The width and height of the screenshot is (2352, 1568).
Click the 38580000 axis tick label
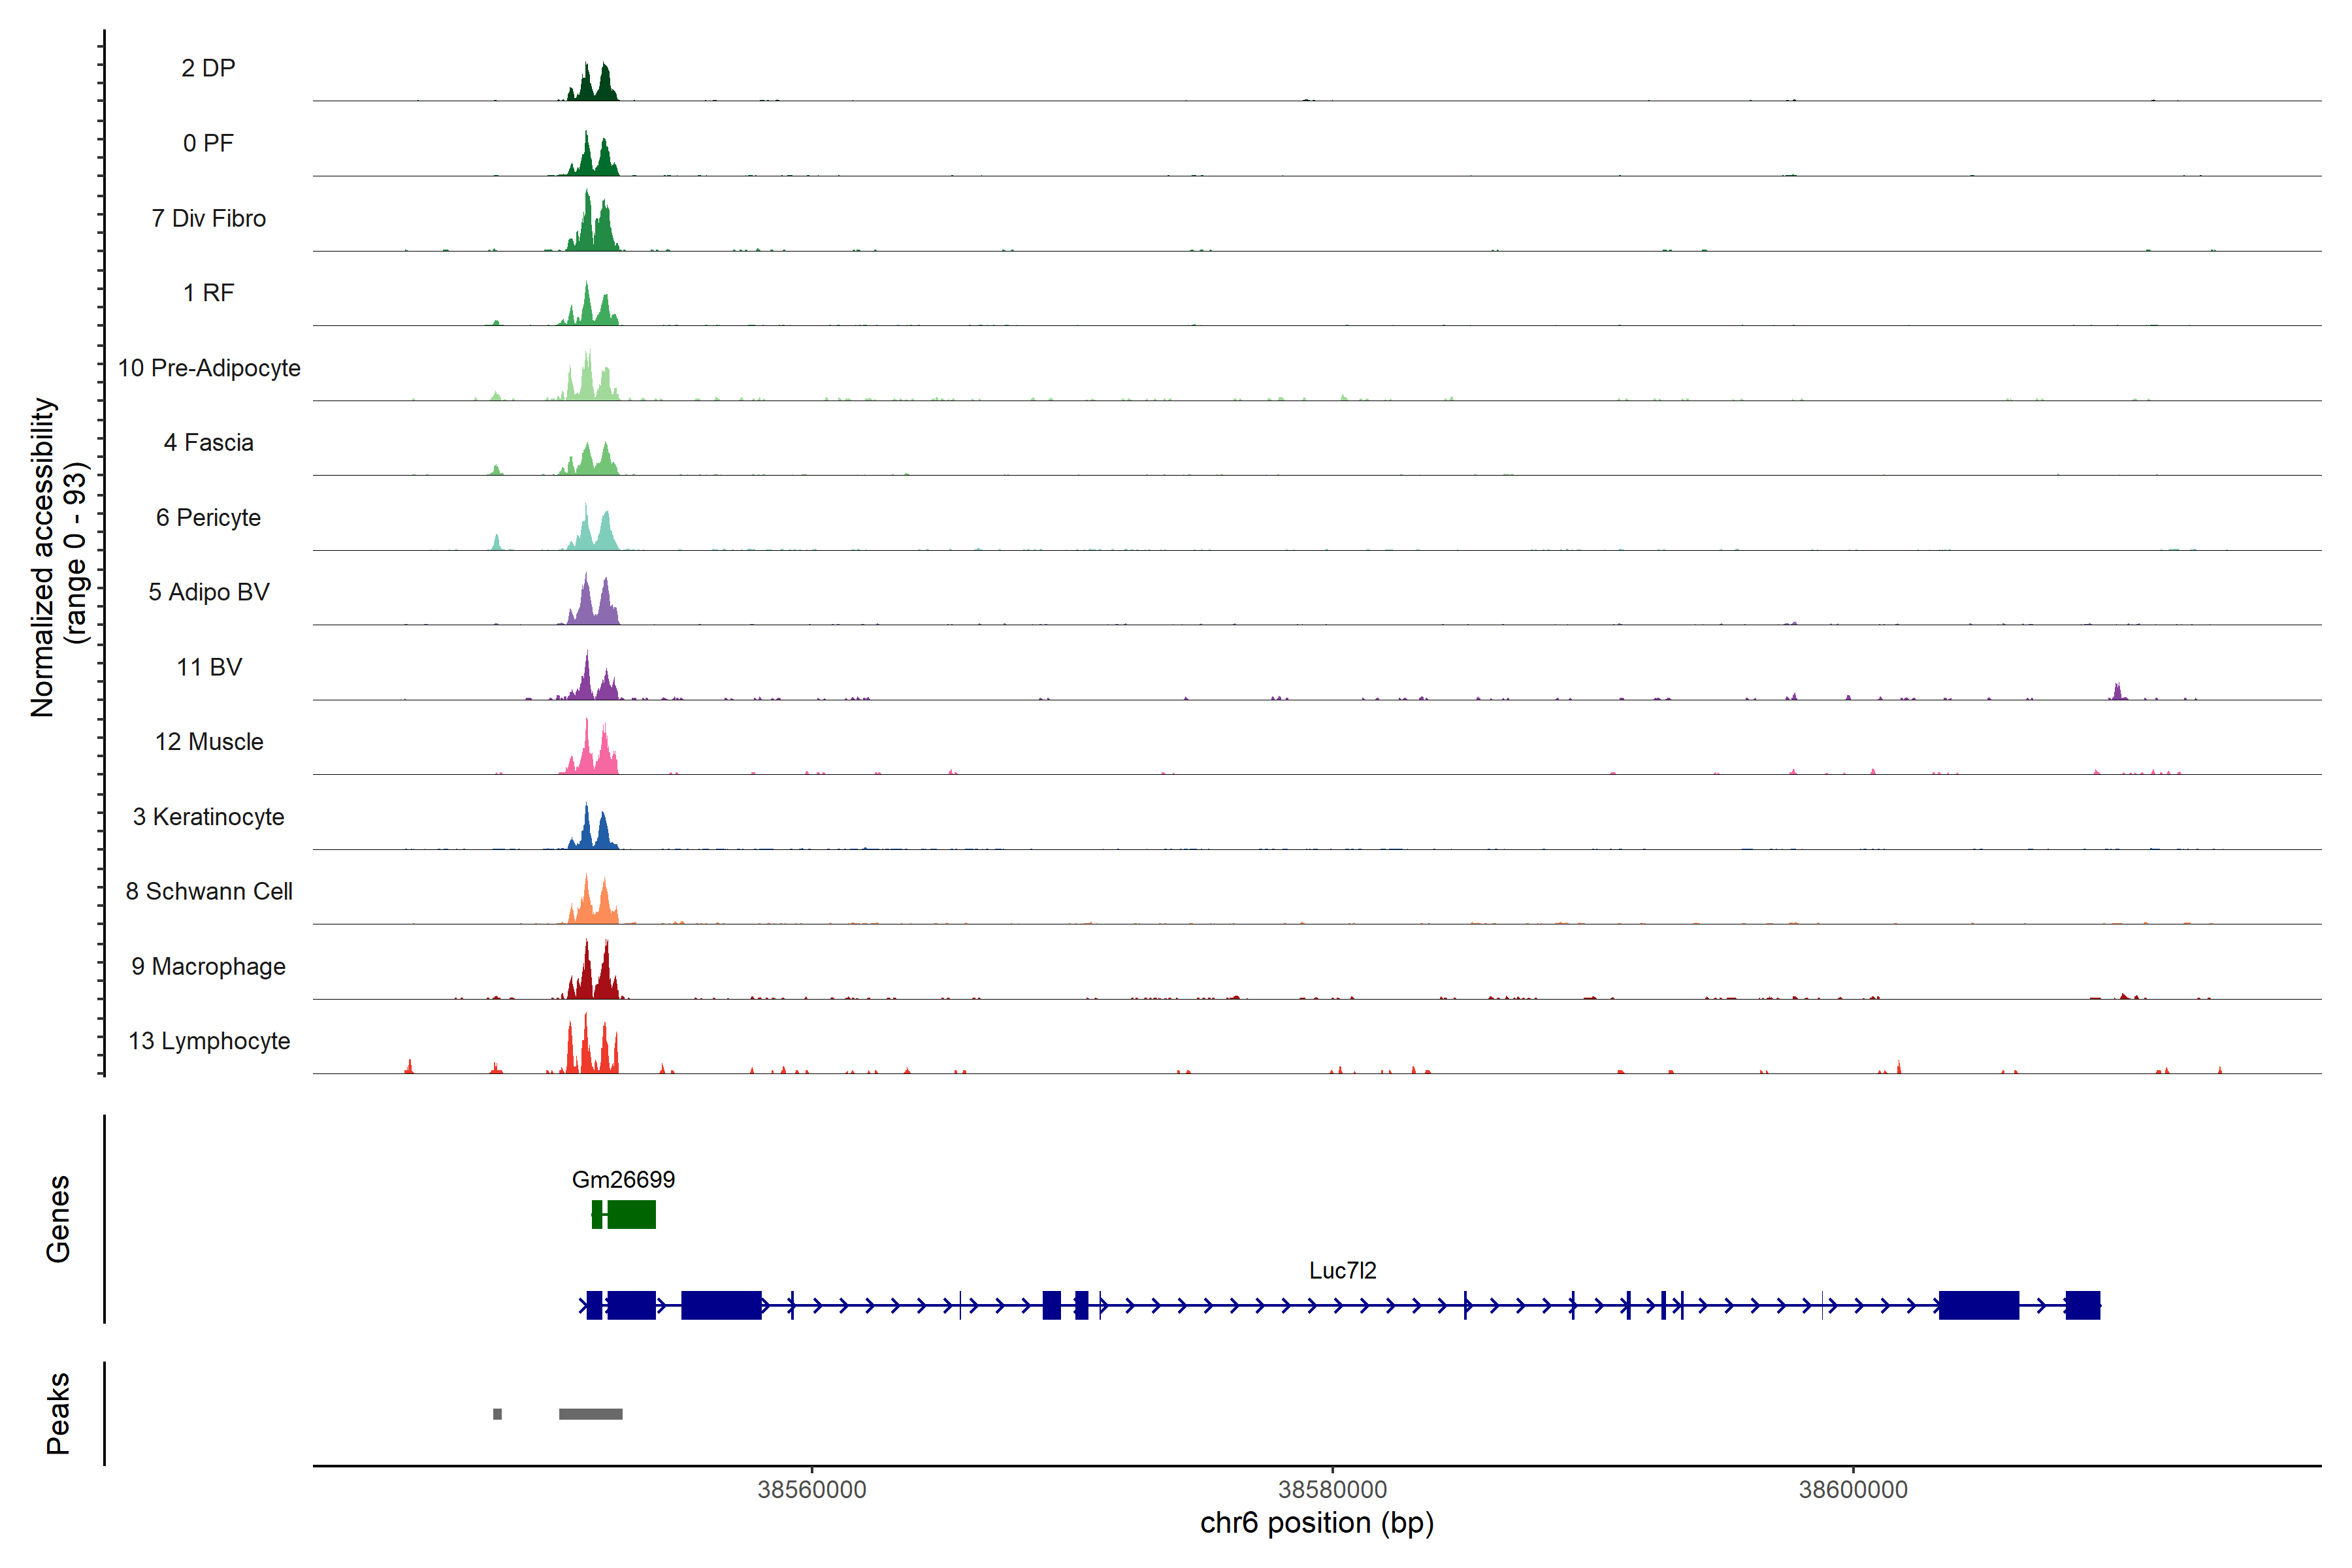[1332, 1489]
